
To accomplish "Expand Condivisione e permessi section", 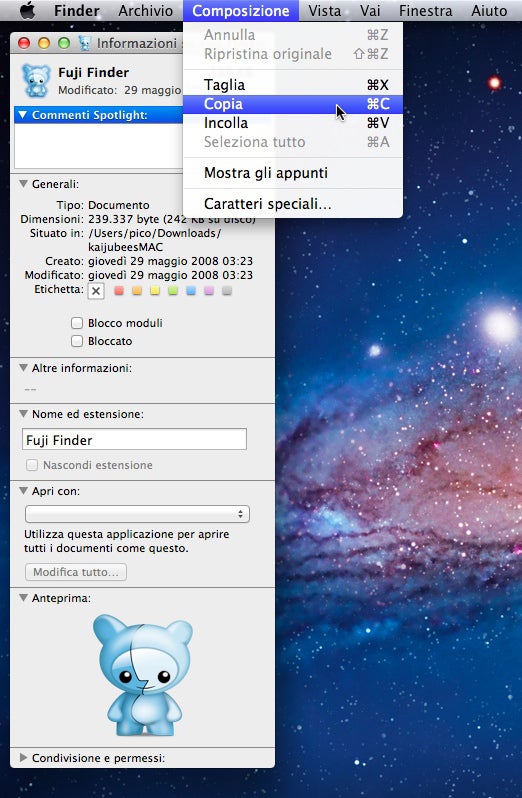I will (23, 757).
